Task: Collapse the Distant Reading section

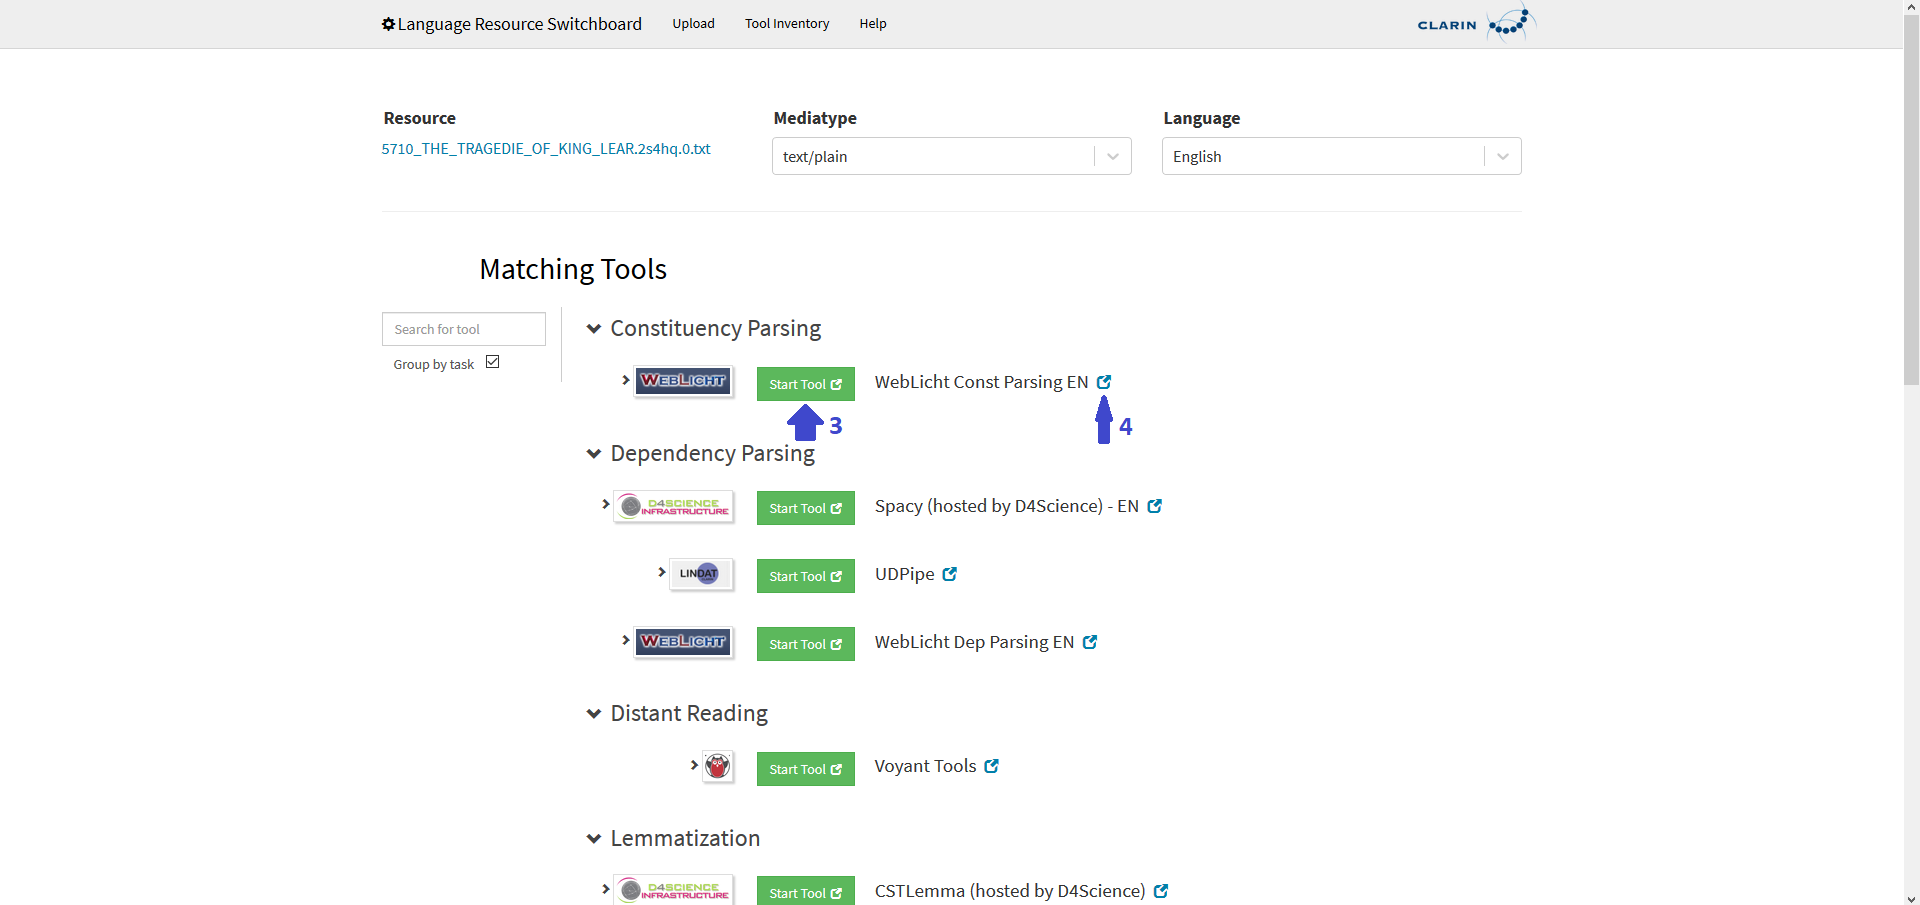Action: coord(593,713)
